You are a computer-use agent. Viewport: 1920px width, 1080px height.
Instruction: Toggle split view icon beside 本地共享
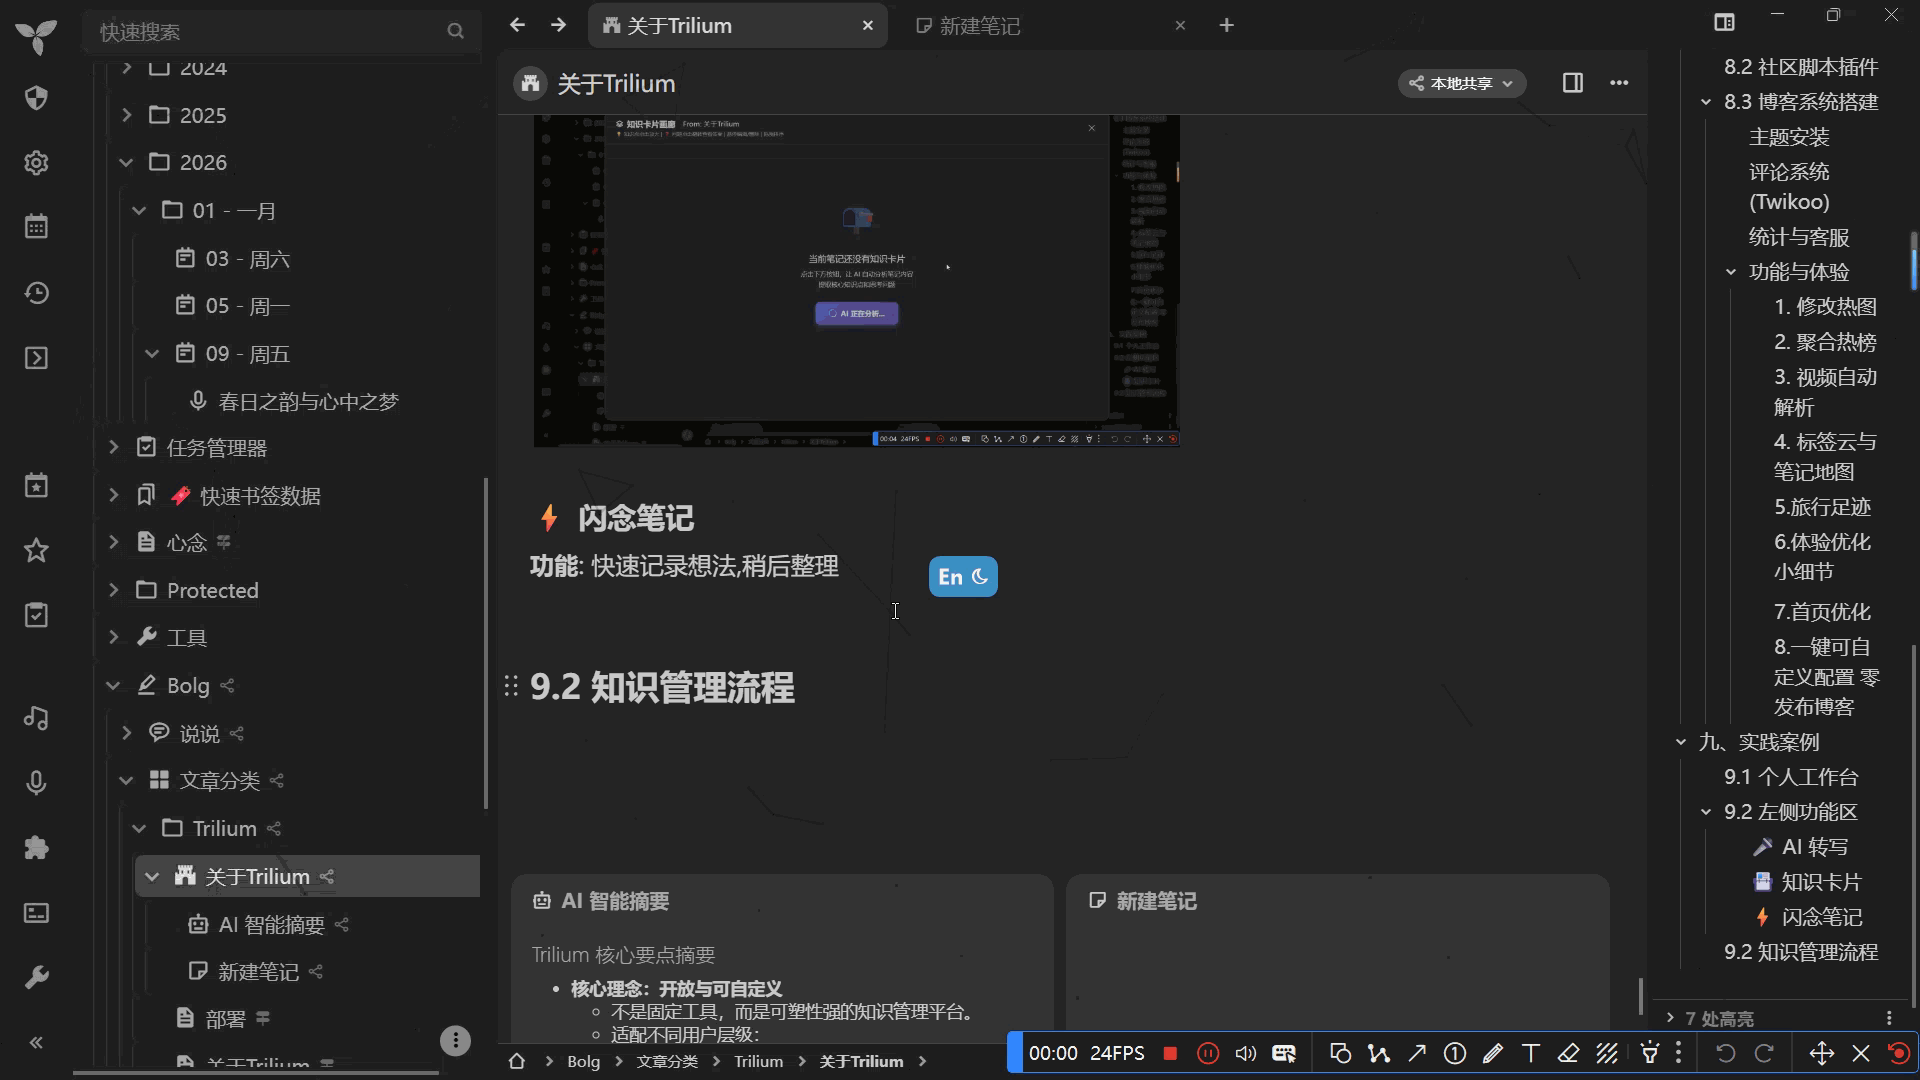tap(1573, 83)
